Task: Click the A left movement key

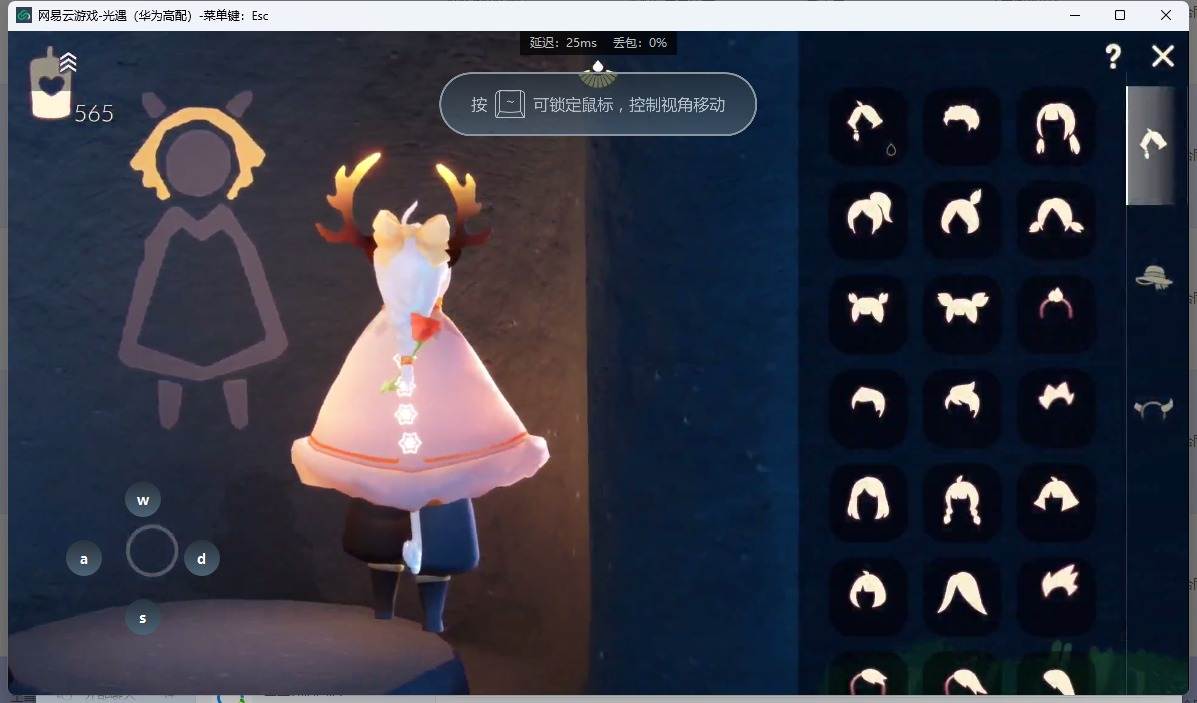Action: coord(84,559)
